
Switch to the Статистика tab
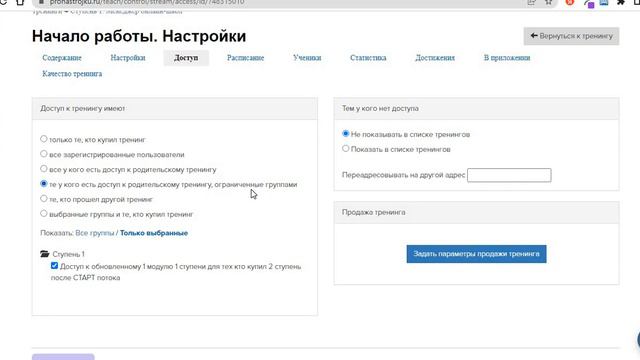[368, 58]
